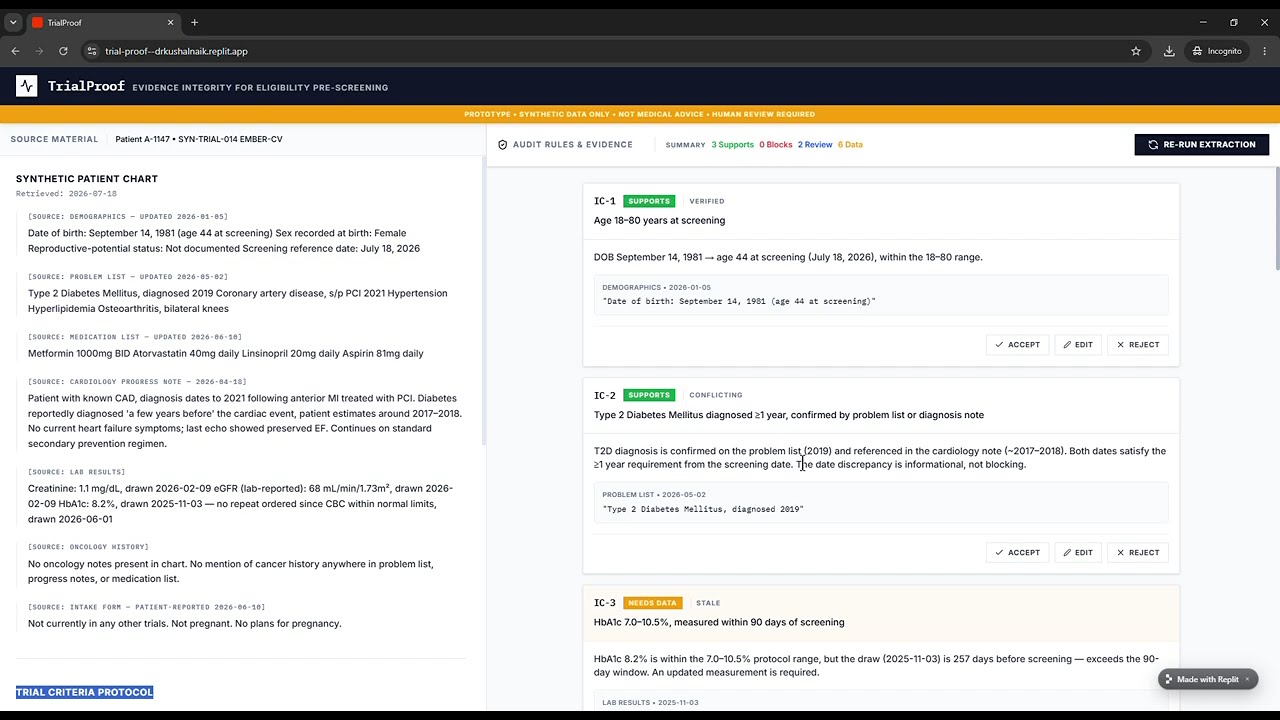Click the source panel vertical scrollbar
The width and height of the screenshot is (1280, 720).
483,300
